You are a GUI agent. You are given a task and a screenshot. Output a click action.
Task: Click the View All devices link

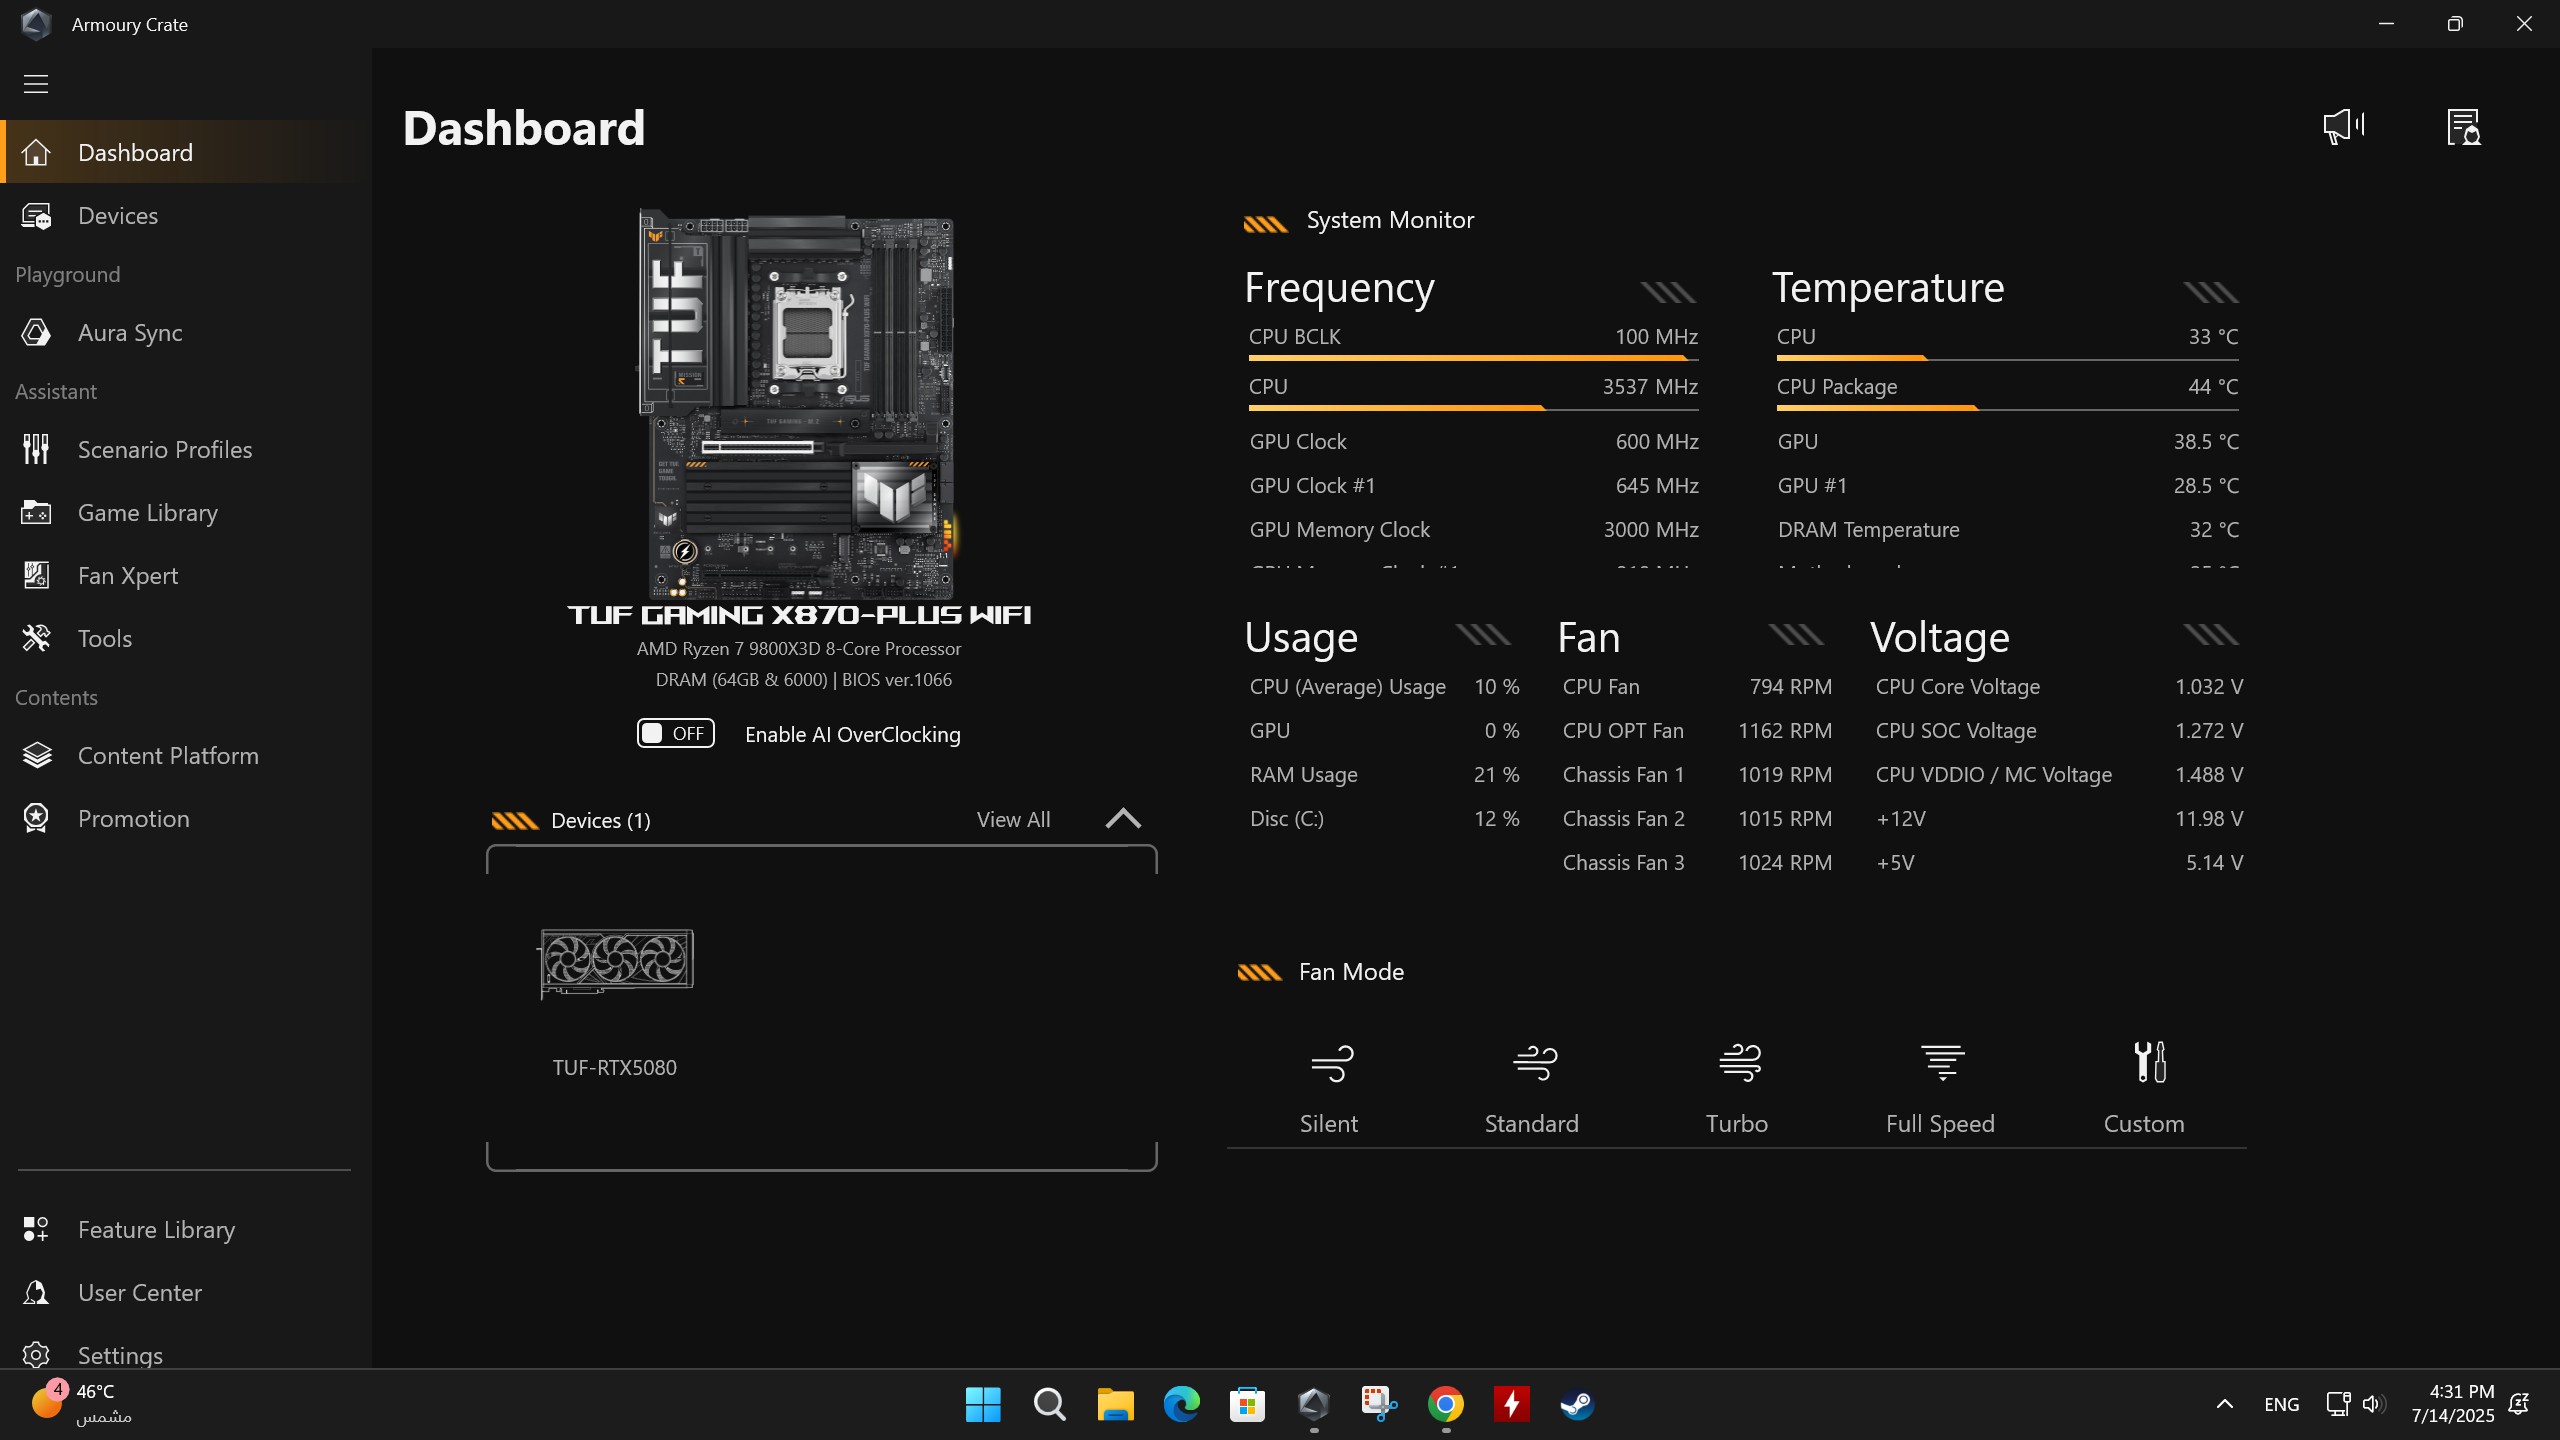click(x=1013, y=820)
